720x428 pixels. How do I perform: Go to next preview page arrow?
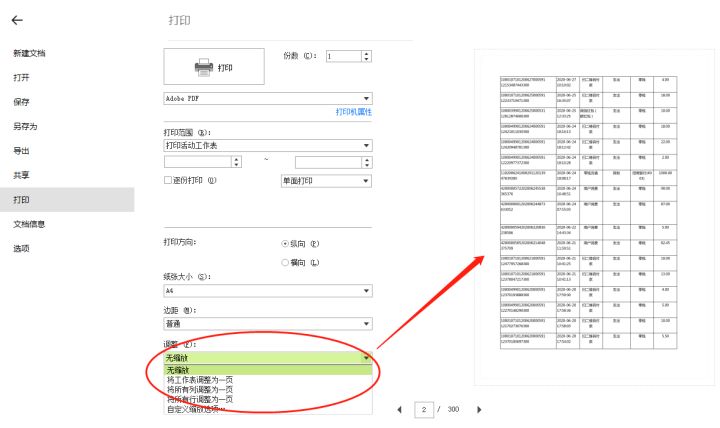point(479,410)
